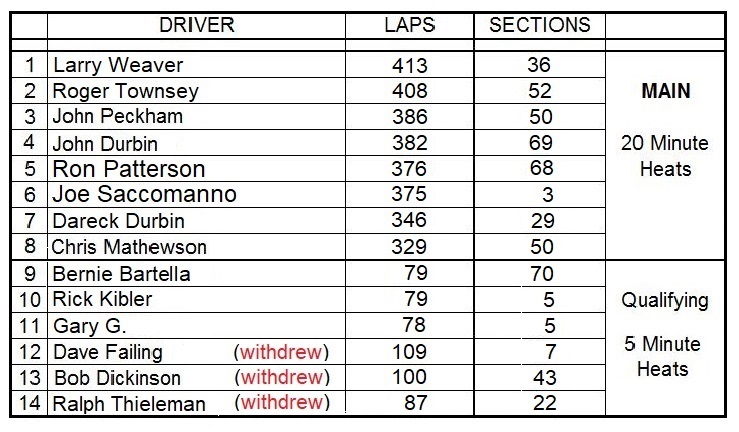The width and height of the screenshot is (739, 432).
Task: Select Roger Townsey's laps value 408
Action: pos(410,91)
